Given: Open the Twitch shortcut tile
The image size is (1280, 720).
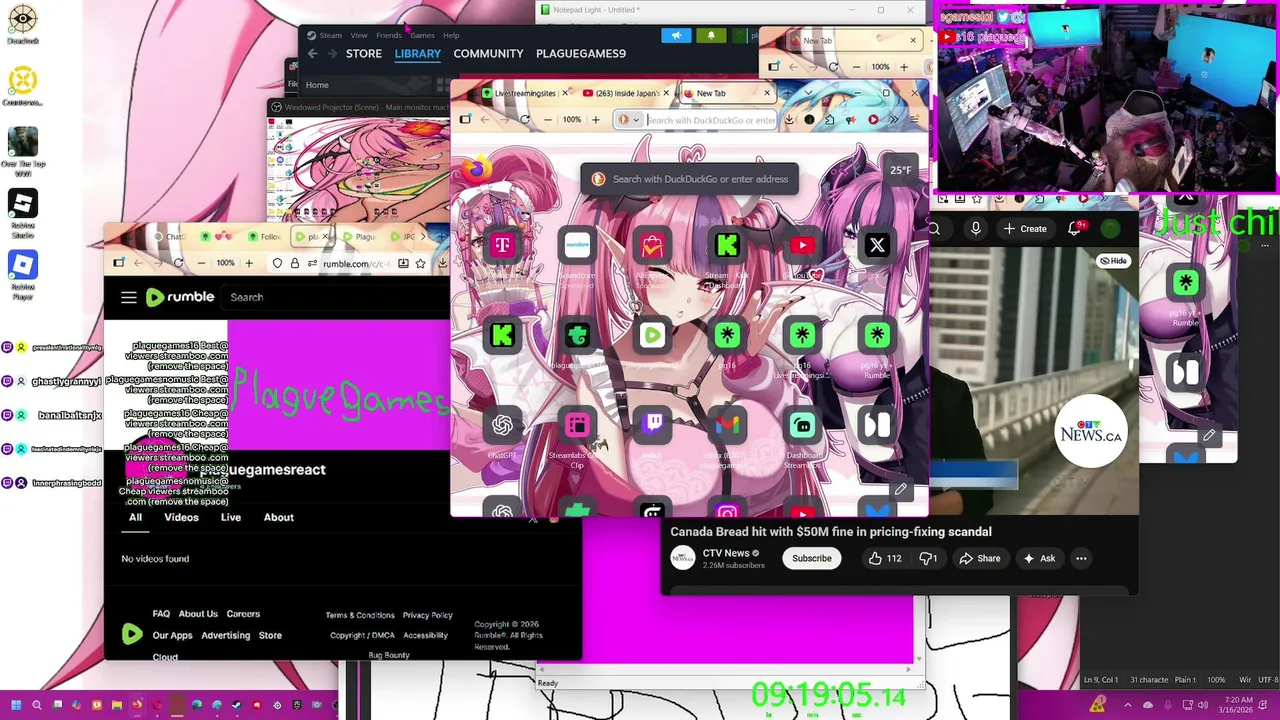Looking at the screenshot, I should pyautogui.click(x=652, y=425).
